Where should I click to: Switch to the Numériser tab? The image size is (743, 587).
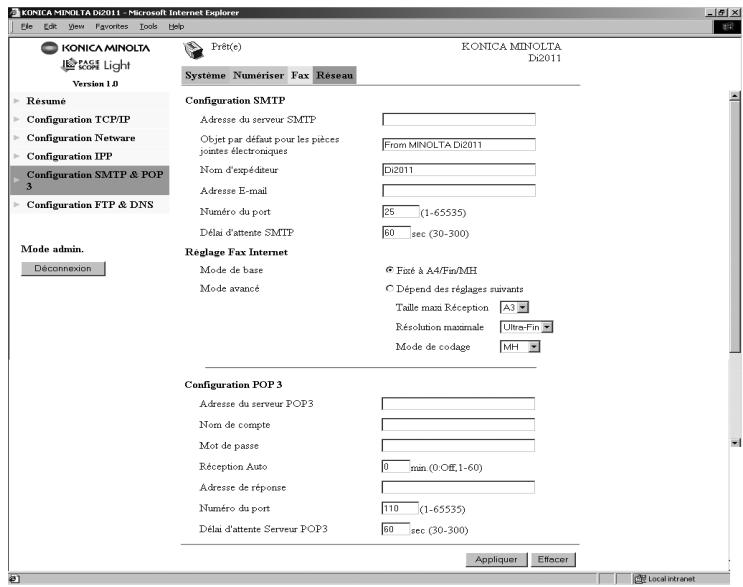(x=258, y=75)
